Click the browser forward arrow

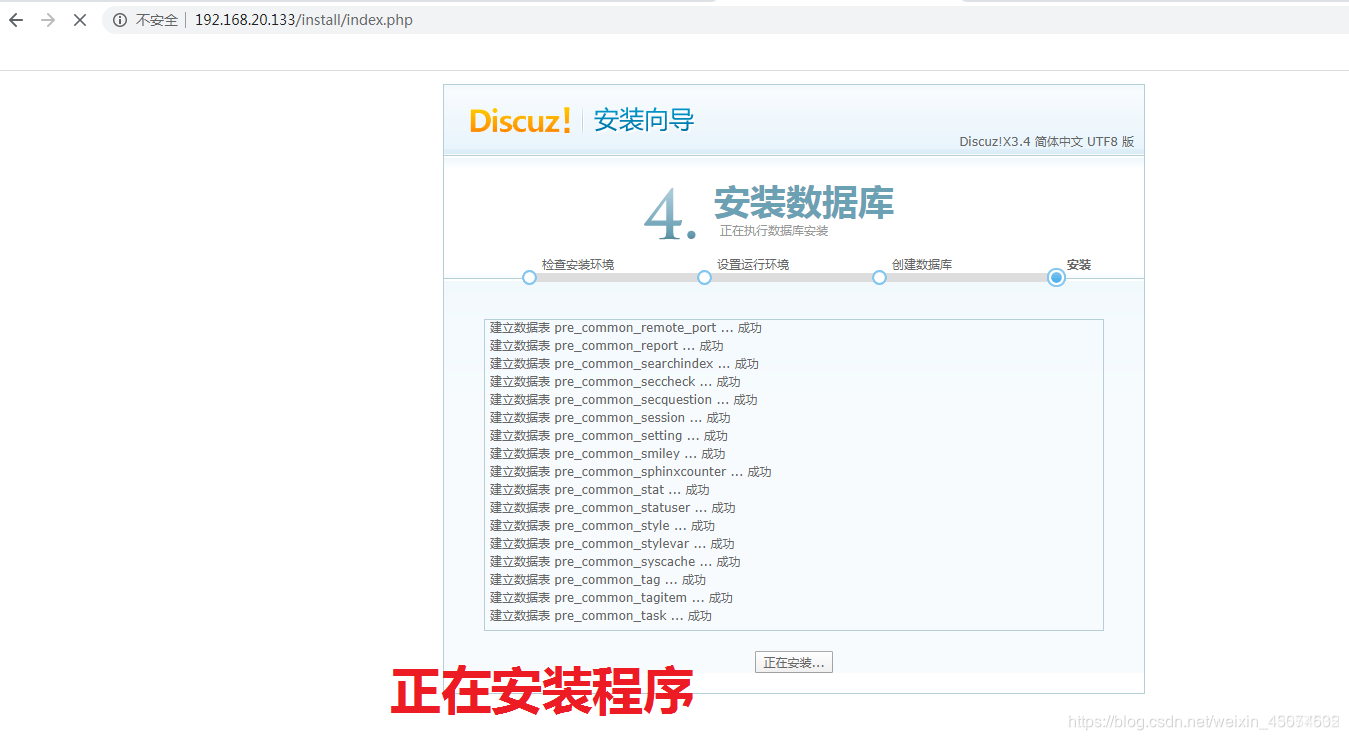tap(47, 20)
